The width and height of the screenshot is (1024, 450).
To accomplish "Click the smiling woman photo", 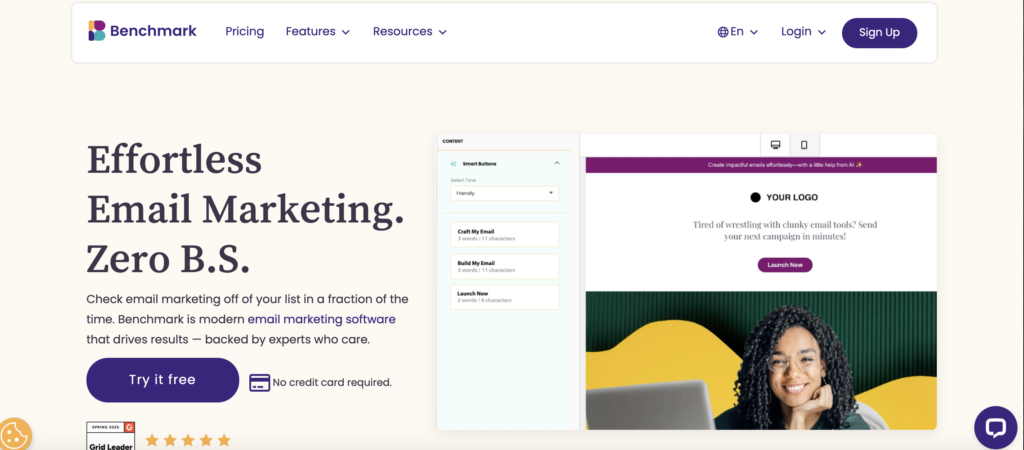I will [x=761, y=361].
